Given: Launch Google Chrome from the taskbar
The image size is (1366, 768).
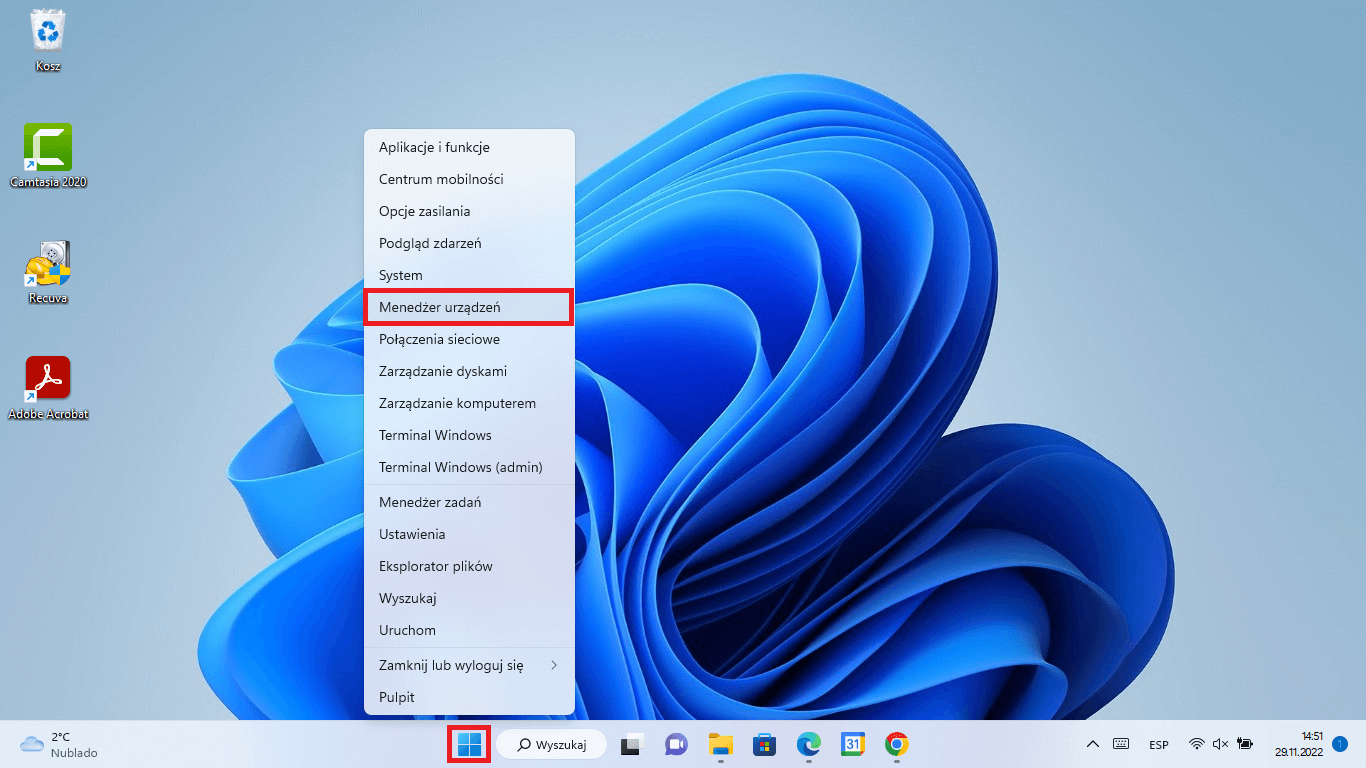Looking at the screenshot, I should point(897,744).
